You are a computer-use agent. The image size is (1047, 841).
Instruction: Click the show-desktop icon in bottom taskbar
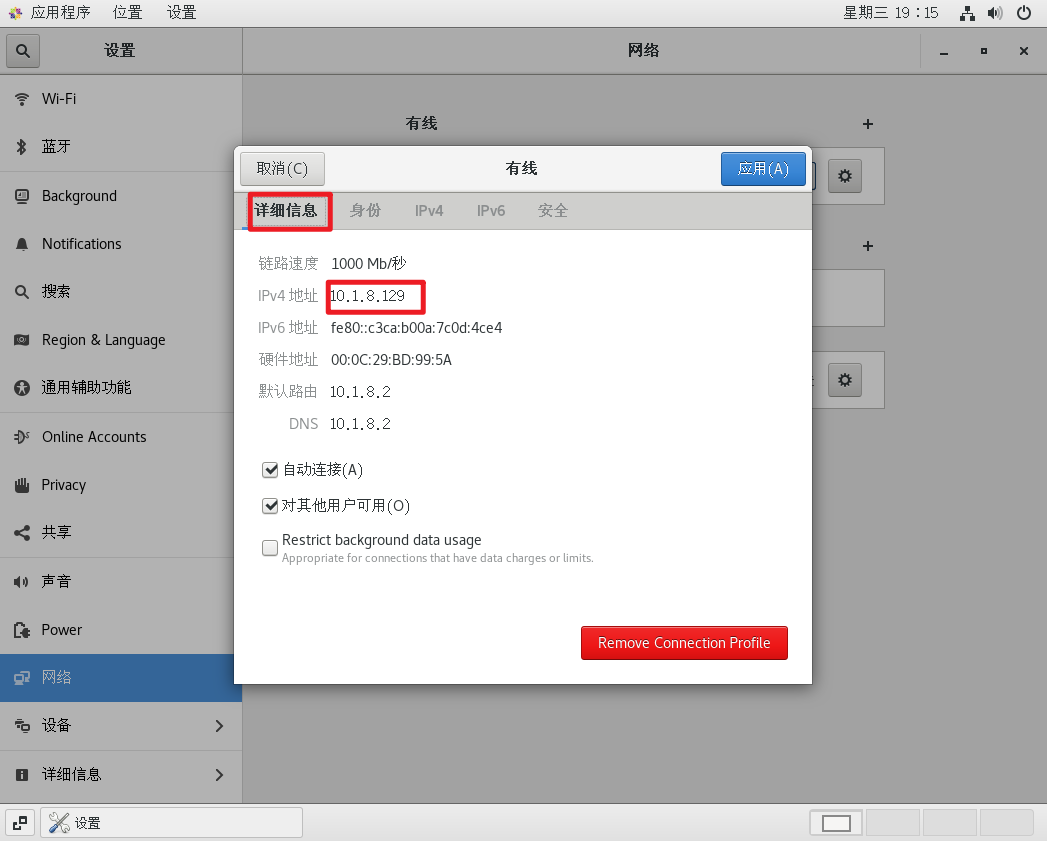coord(20,823)
